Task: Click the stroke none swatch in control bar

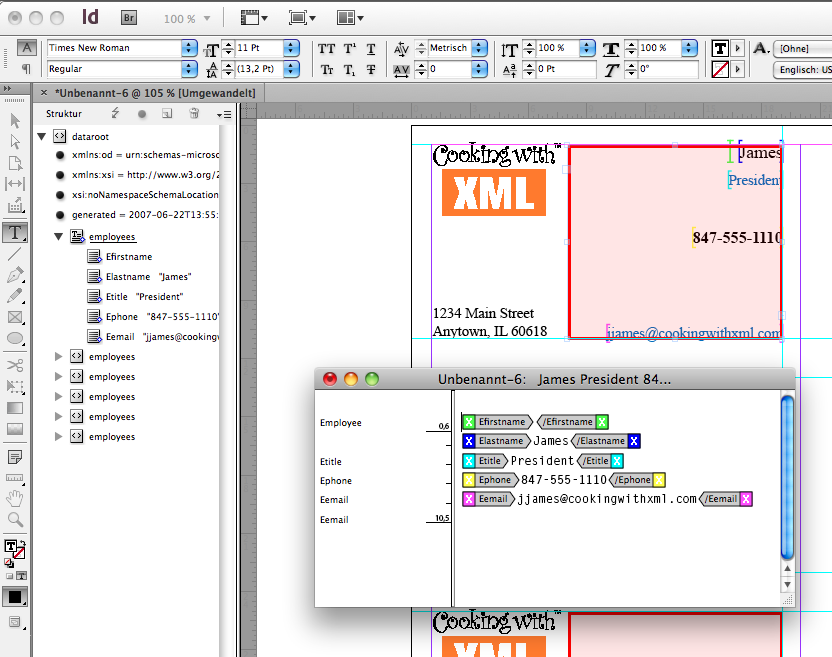Action: [x=720, y=70]
